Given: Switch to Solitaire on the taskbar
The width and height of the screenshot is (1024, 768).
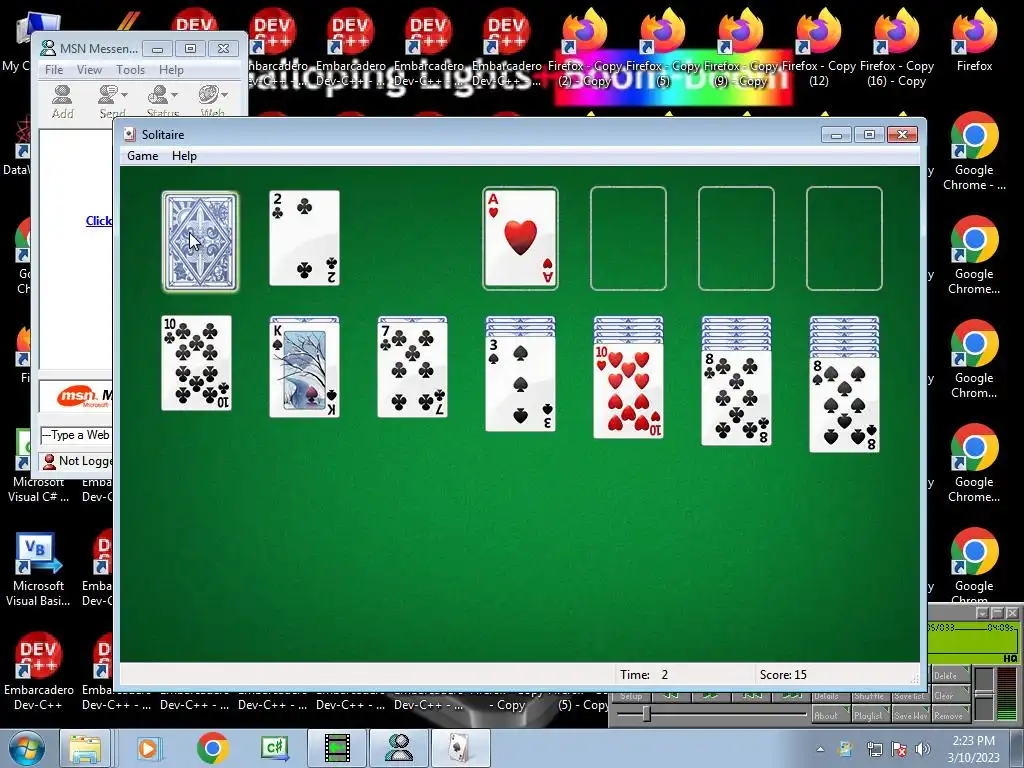Looking at the screenshot, I should (x=461, y=748).
